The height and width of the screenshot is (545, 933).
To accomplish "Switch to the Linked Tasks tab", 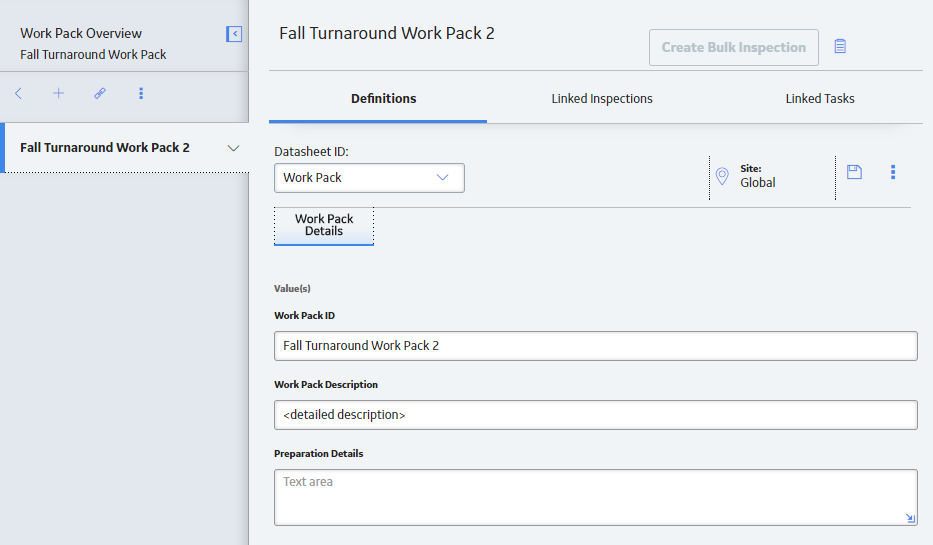I will click(x=820, y=99).
